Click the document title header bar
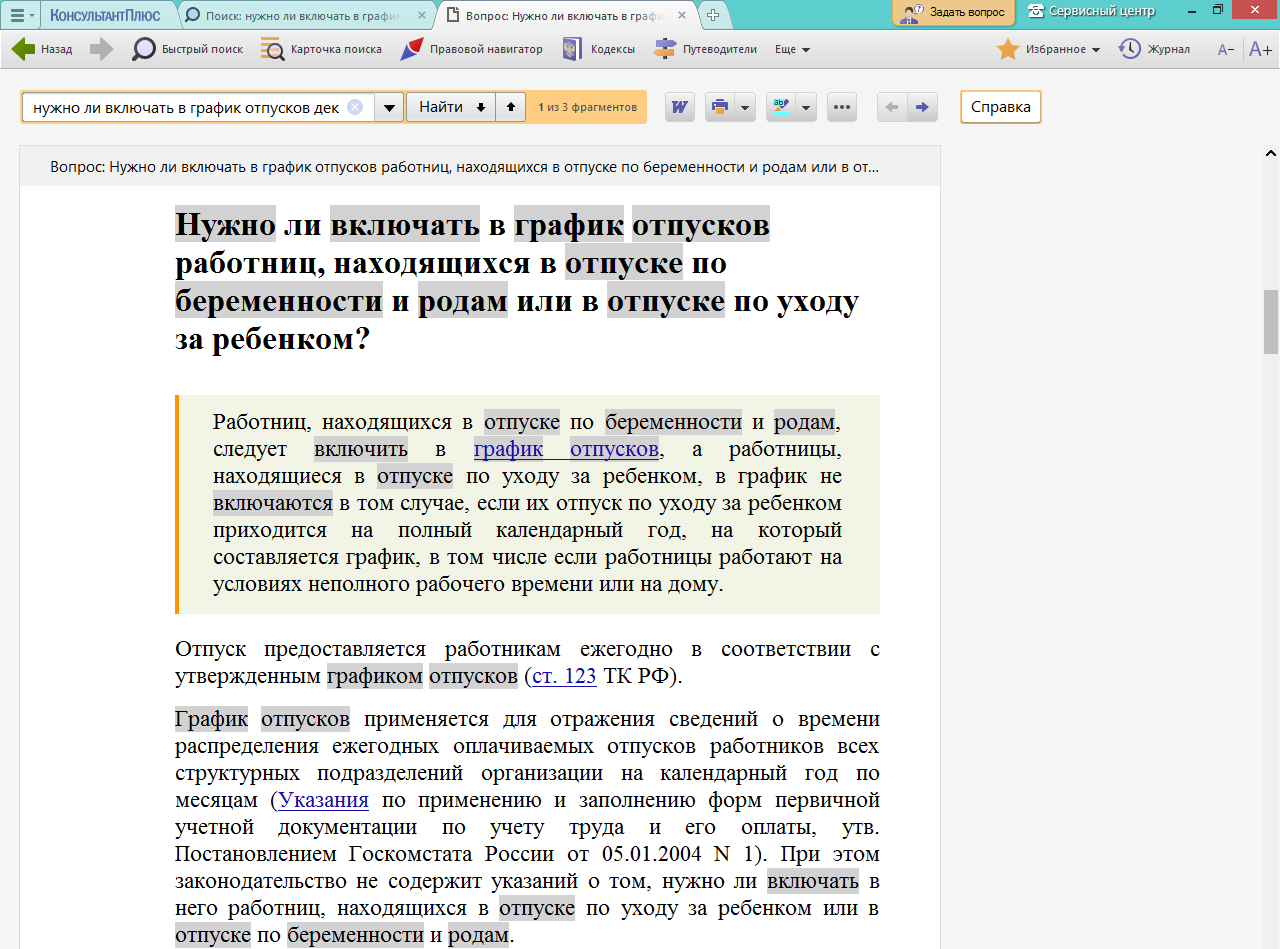This screenshot has width=1280, height=949. pyautogui.click(x=480, y=166)
